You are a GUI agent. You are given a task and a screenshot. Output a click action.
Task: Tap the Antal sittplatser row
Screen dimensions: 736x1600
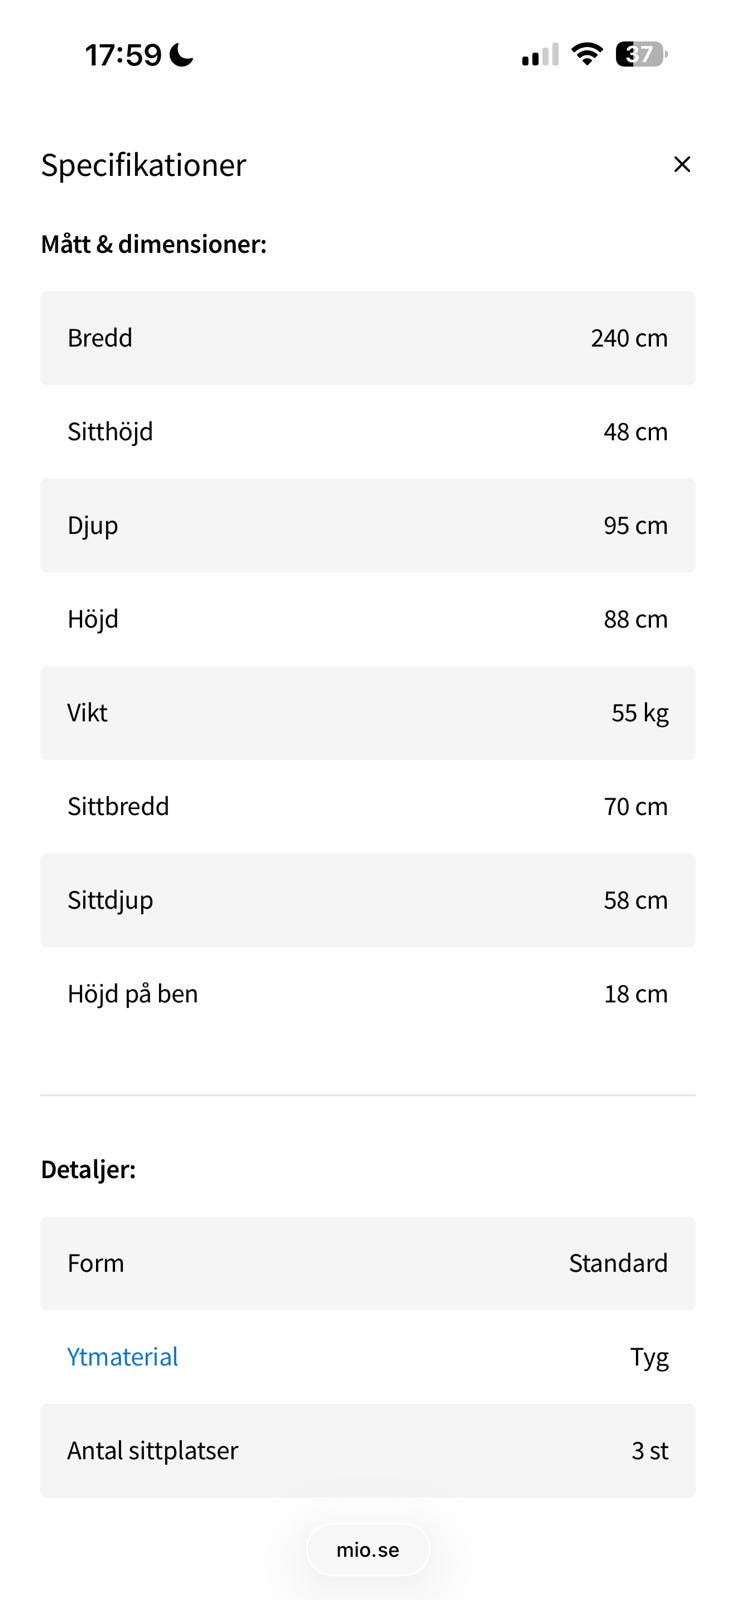368,1451
